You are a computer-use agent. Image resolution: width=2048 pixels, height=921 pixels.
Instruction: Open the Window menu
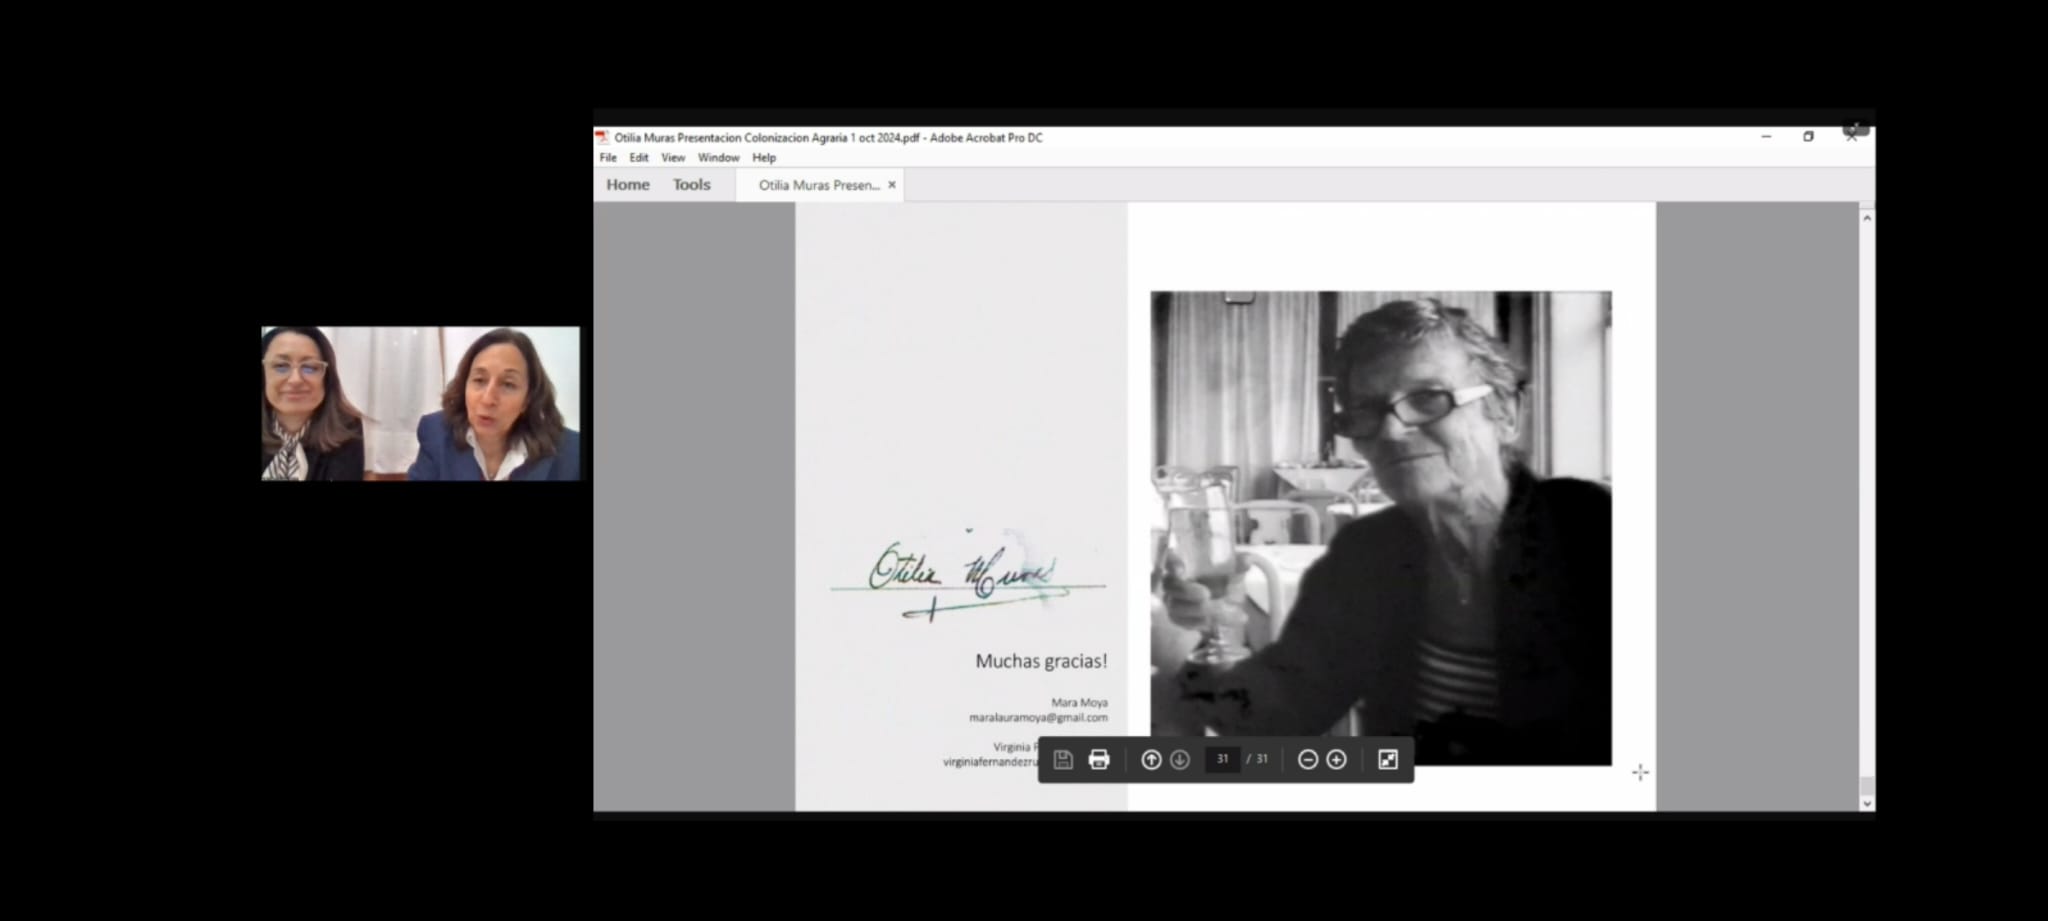tap(718, 158)
